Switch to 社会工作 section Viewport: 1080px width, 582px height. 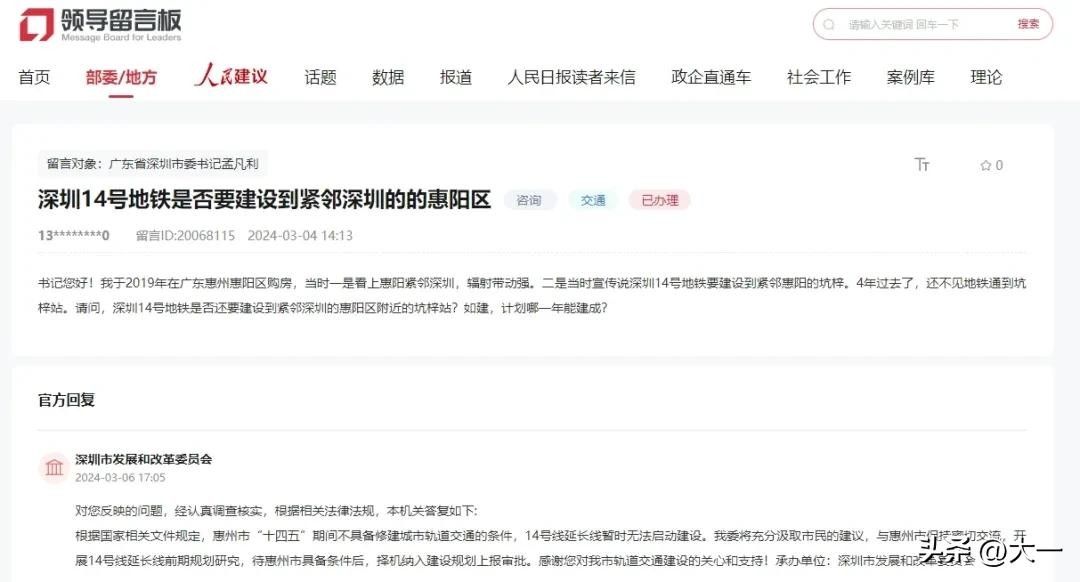[x=819, y=77]
